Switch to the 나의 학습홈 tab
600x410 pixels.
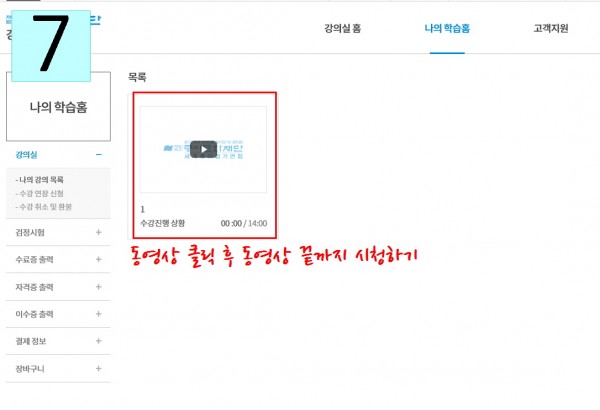(447, 28)
